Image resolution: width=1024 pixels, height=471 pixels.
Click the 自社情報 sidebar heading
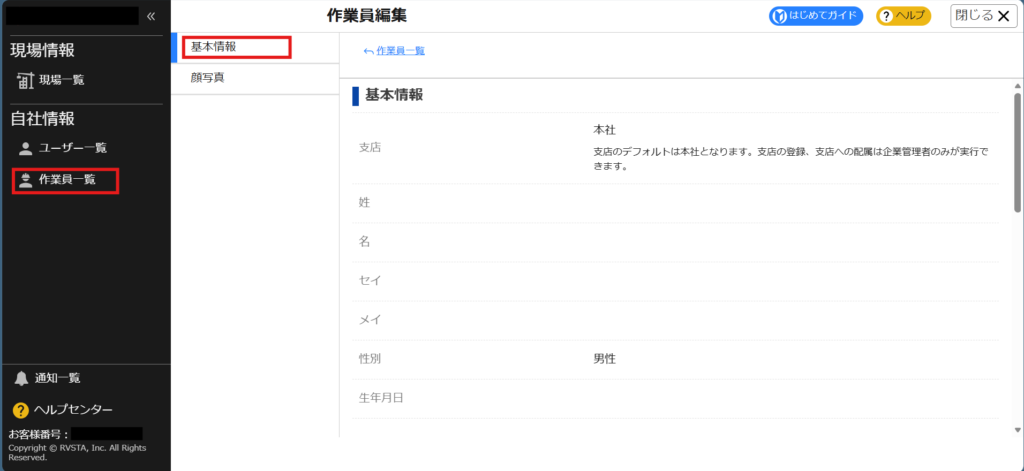tap(42, 119)
